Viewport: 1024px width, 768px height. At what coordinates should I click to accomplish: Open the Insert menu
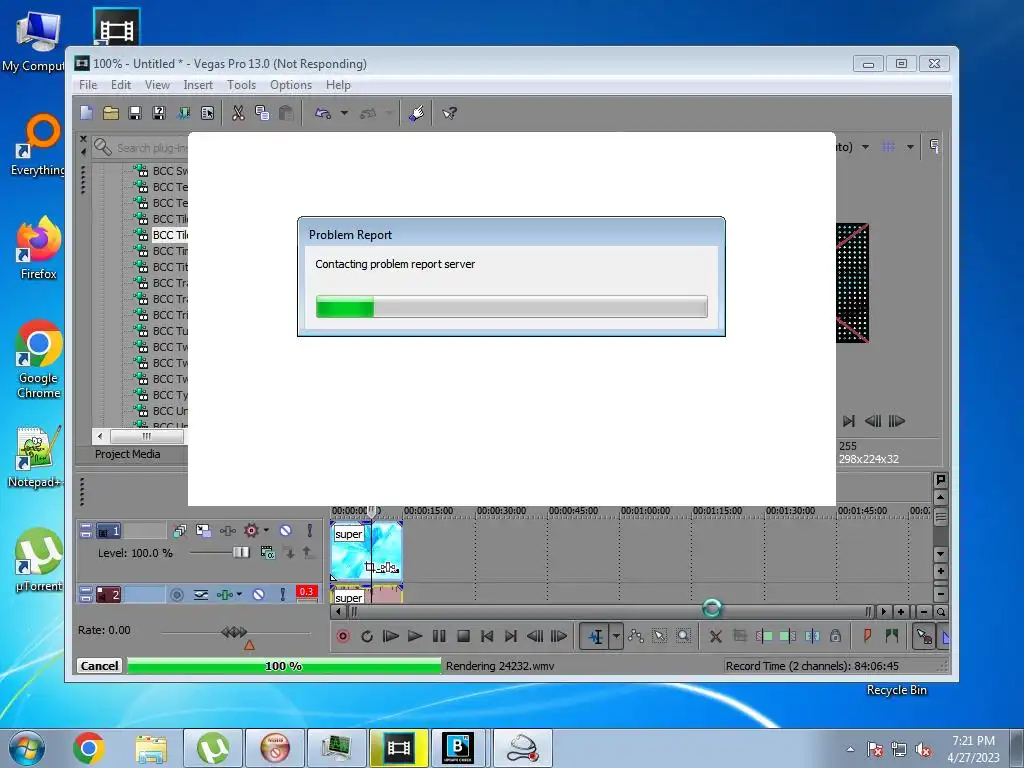coord(198,85)
